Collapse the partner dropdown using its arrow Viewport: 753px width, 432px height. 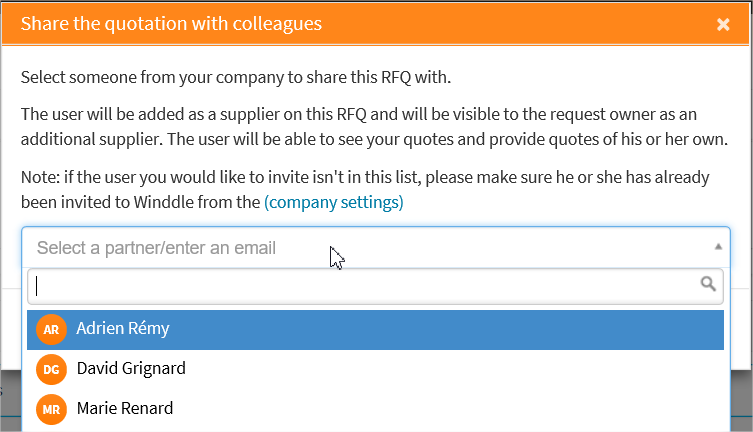click(x=717, y=247)
